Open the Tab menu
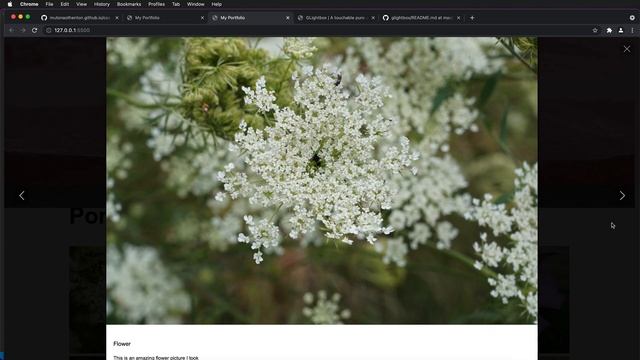 176,4
